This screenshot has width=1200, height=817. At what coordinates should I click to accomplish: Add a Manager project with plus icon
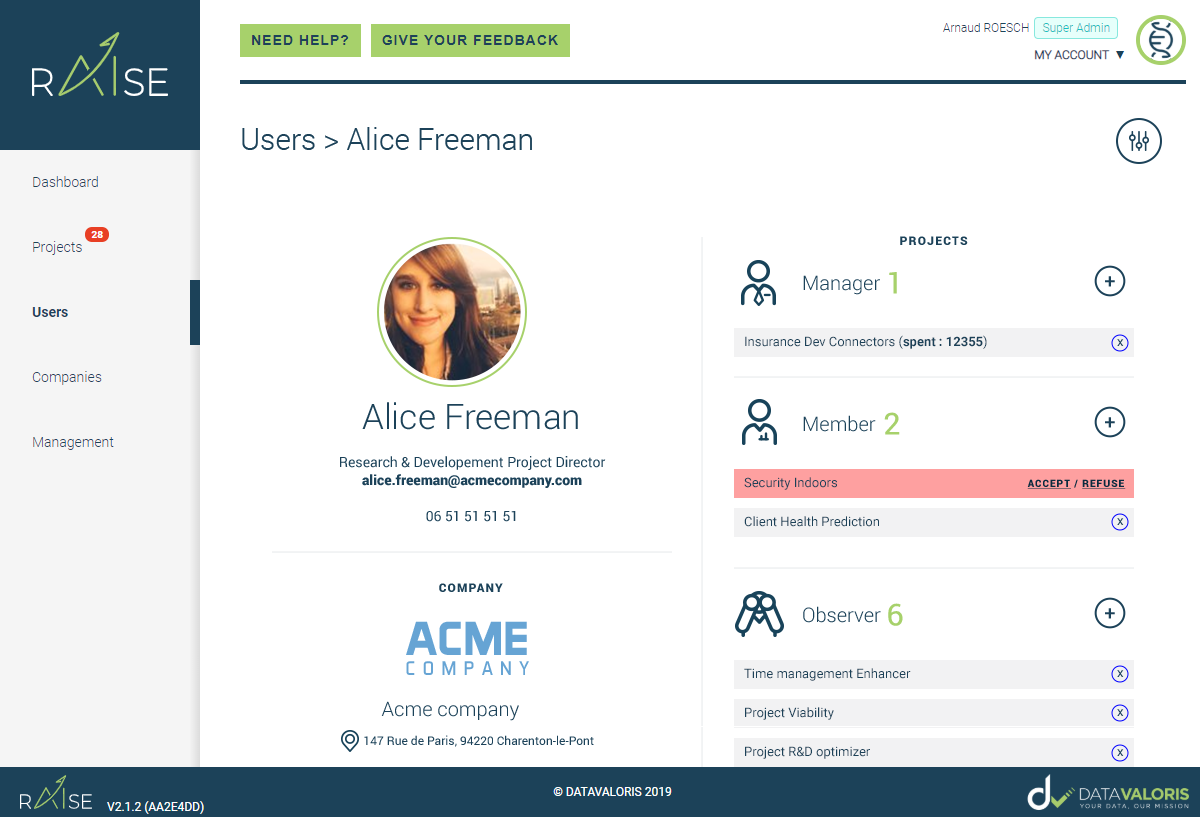click(x=1110, y=282)
